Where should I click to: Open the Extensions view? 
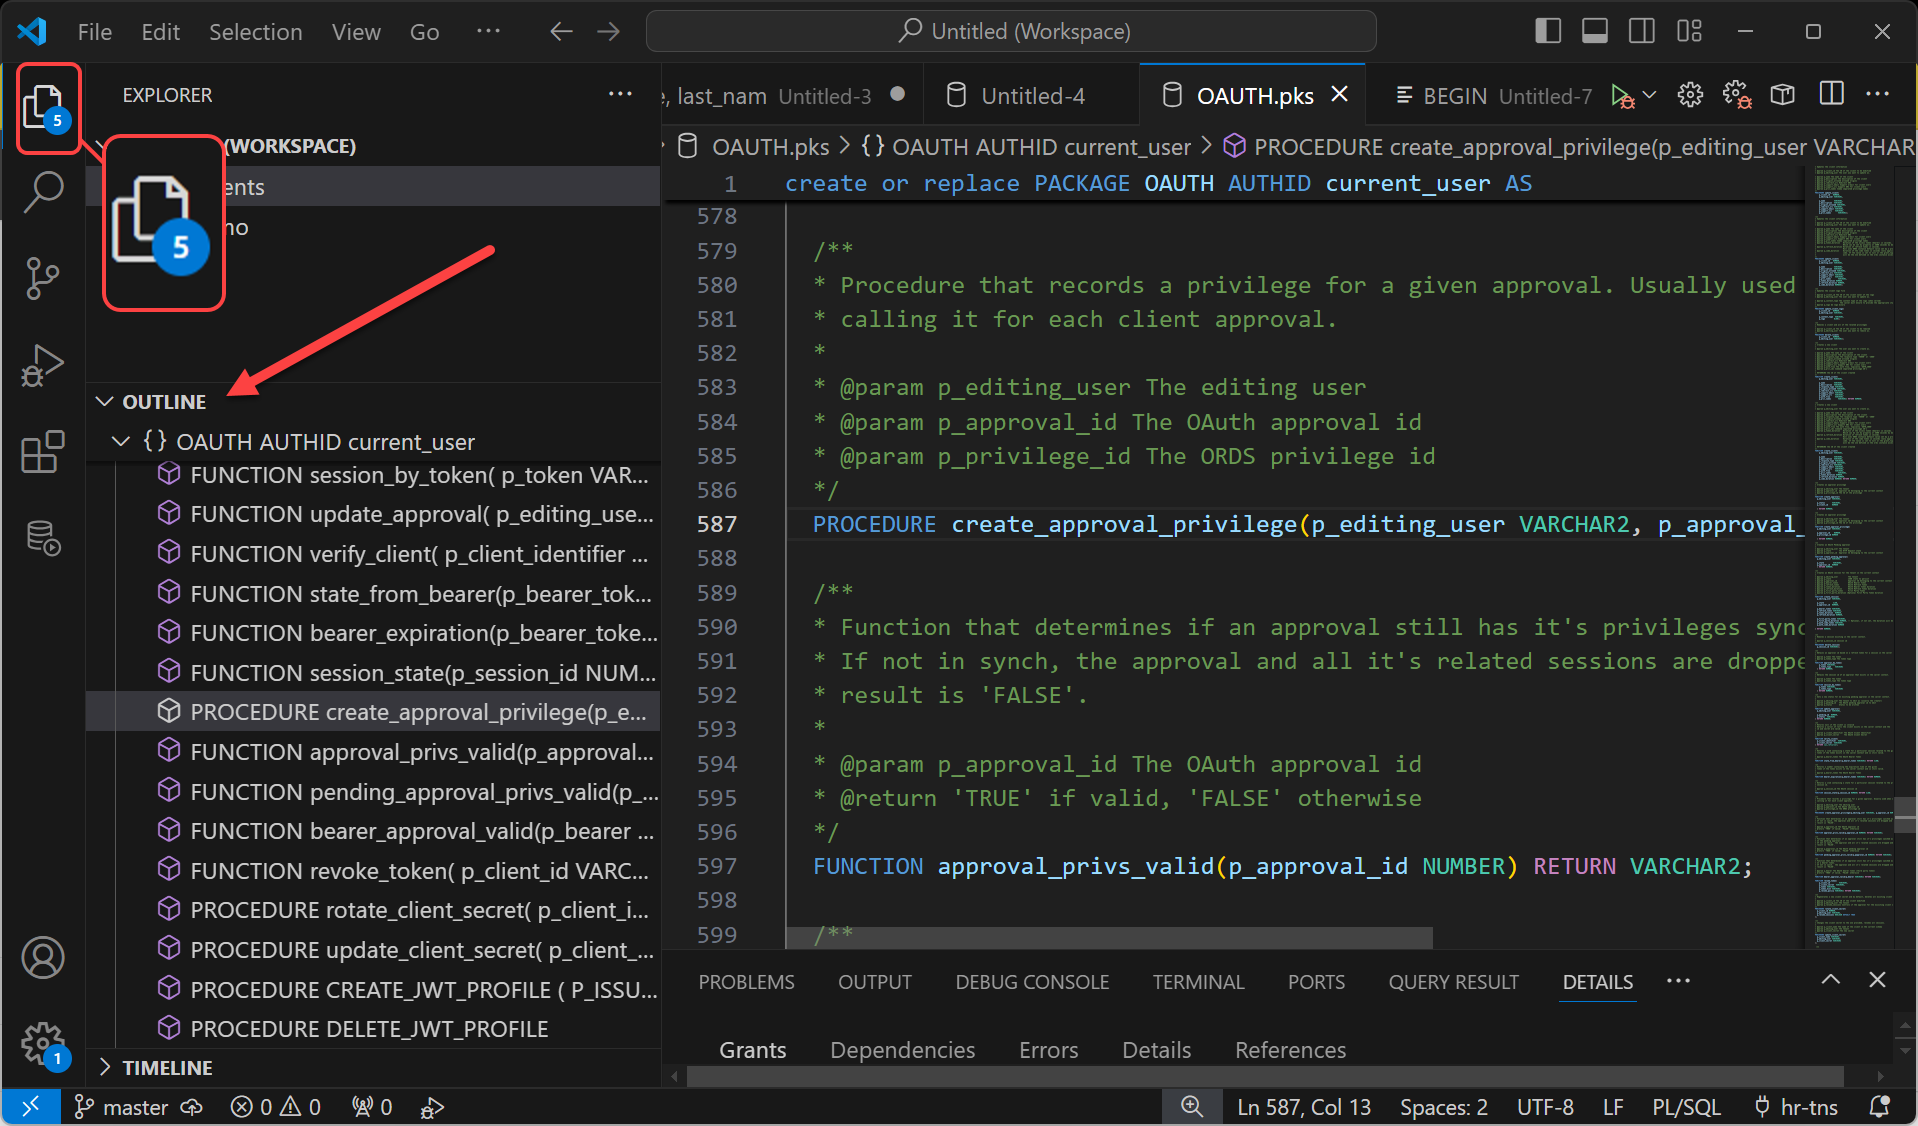click(43, 452)
